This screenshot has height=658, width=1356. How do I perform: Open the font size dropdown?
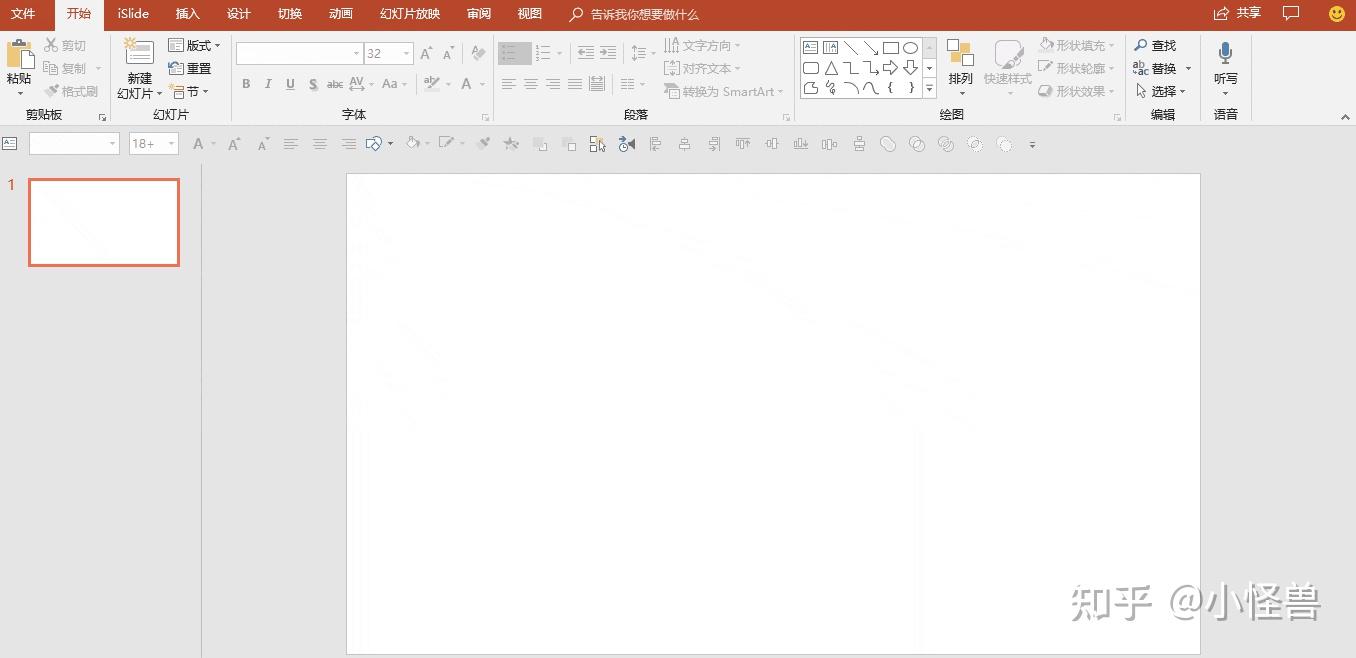(x=402, y=54)
